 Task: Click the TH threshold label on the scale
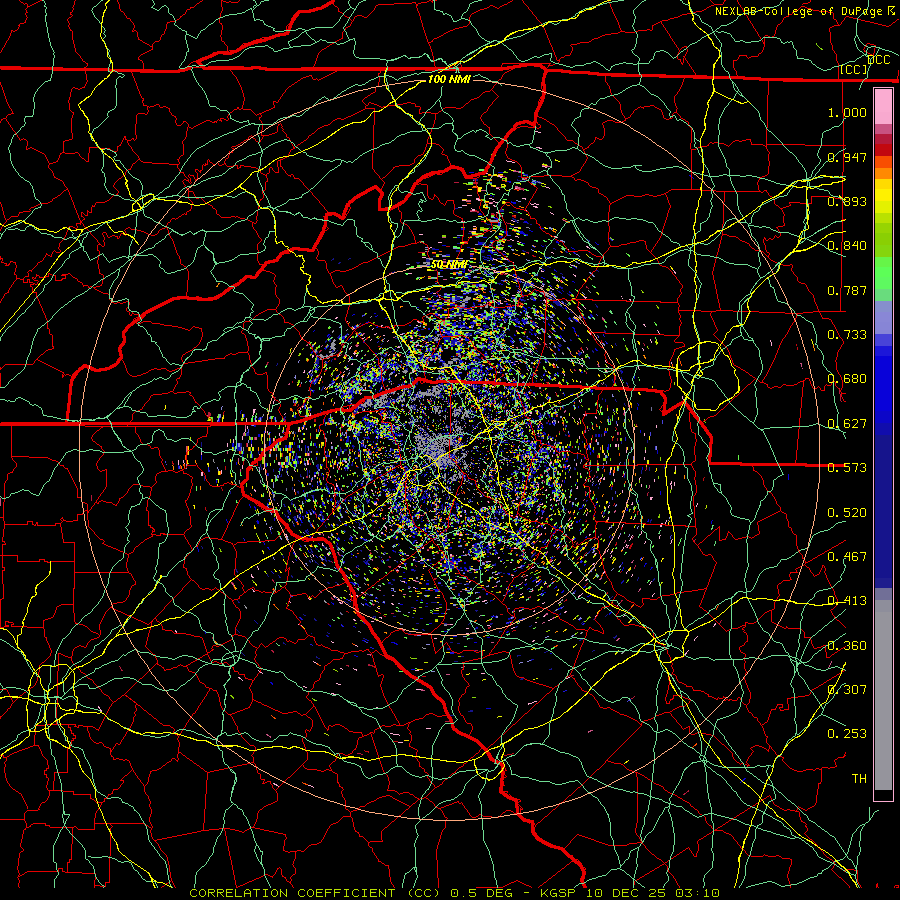[x=859, y=779]
